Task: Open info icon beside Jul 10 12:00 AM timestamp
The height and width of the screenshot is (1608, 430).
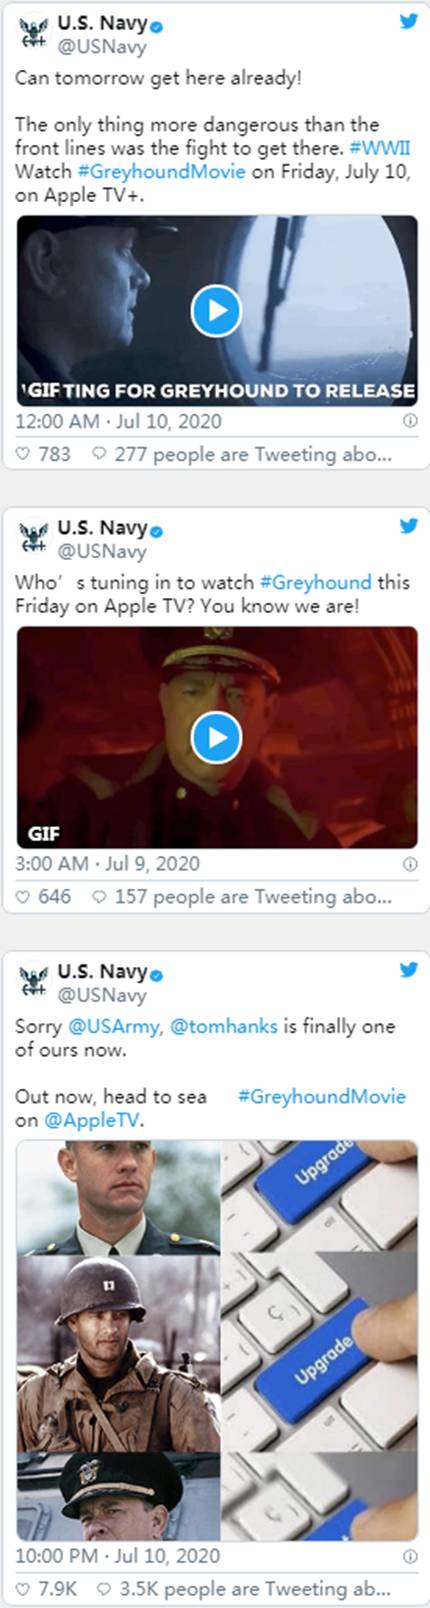Action: point(409,421)
